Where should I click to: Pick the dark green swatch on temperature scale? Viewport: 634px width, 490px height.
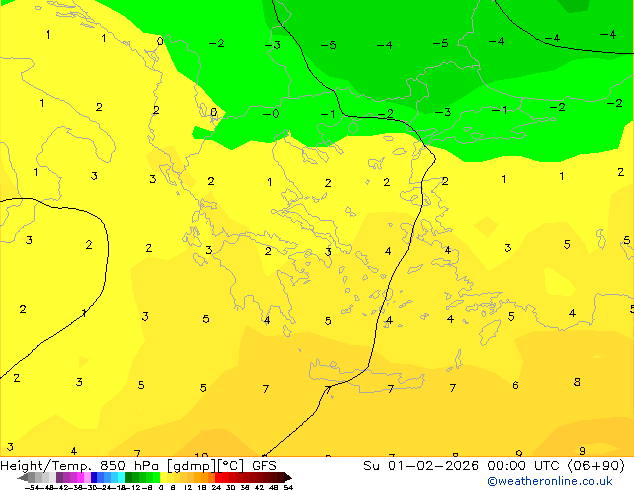128,477
